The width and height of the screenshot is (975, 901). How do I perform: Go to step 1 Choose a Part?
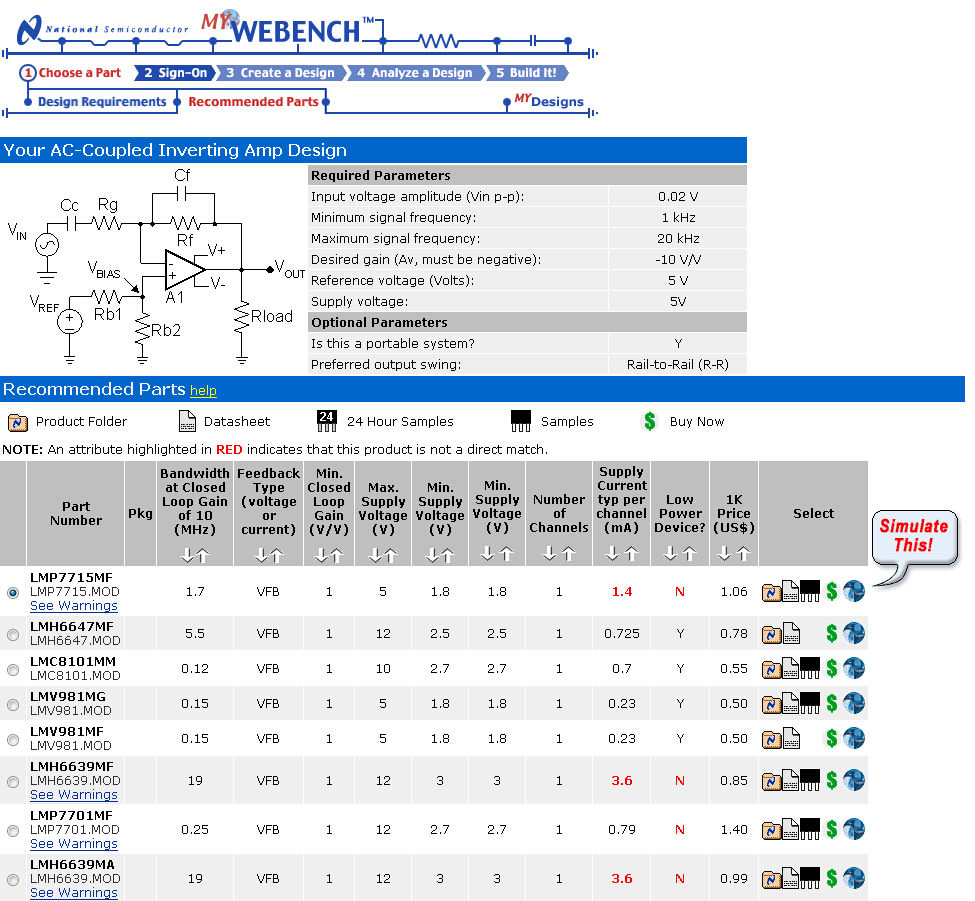tap(70, 73)
